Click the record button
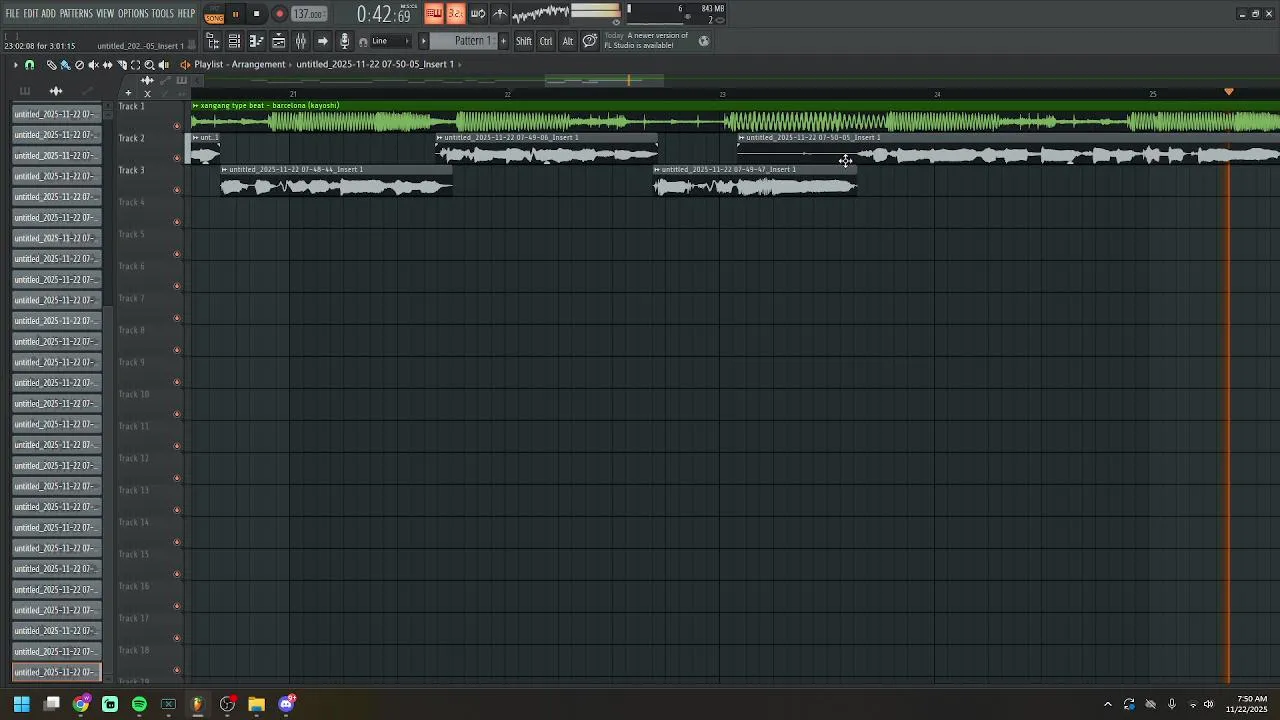1280x720 pixels. pyautogui.click(x=279, y=14)
